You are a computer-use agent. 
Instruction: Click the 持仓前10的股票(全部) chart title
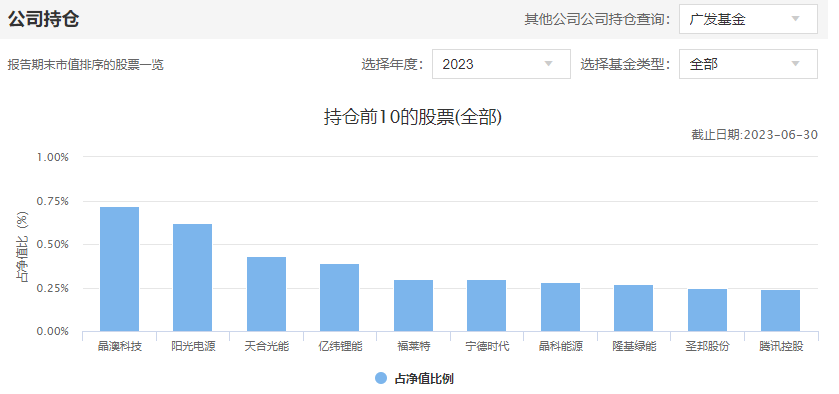click(413, 117)
